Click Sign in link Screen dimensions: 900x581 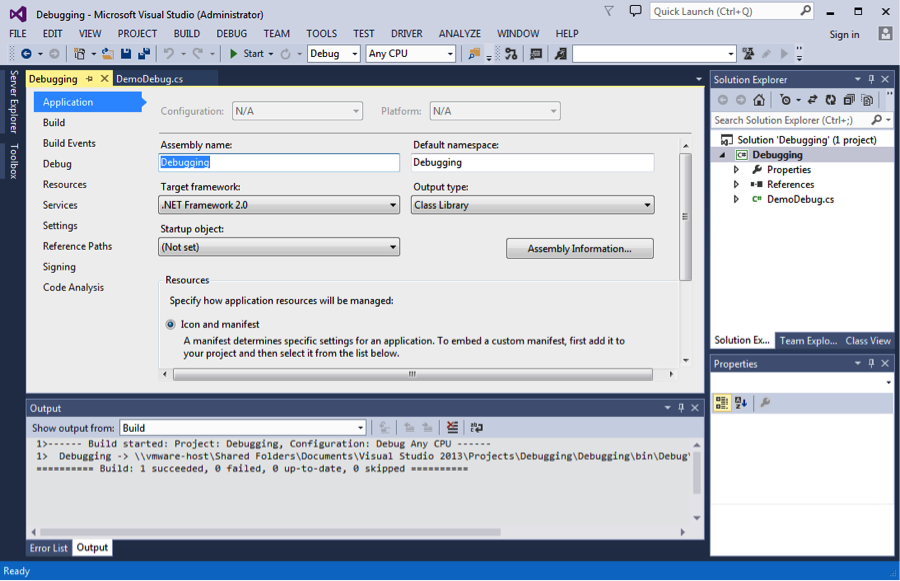click(x=844, y=34)
